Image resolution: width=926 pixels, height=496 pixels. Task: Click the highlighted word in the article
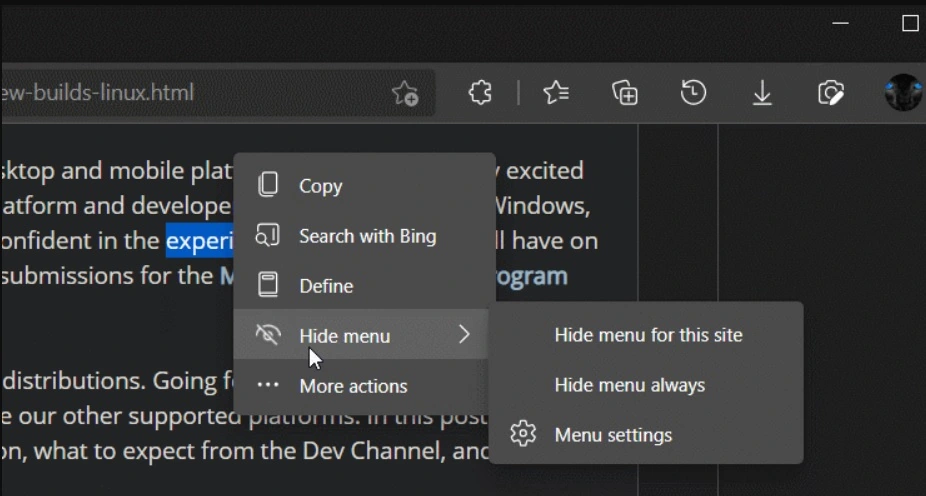(199, 242)
